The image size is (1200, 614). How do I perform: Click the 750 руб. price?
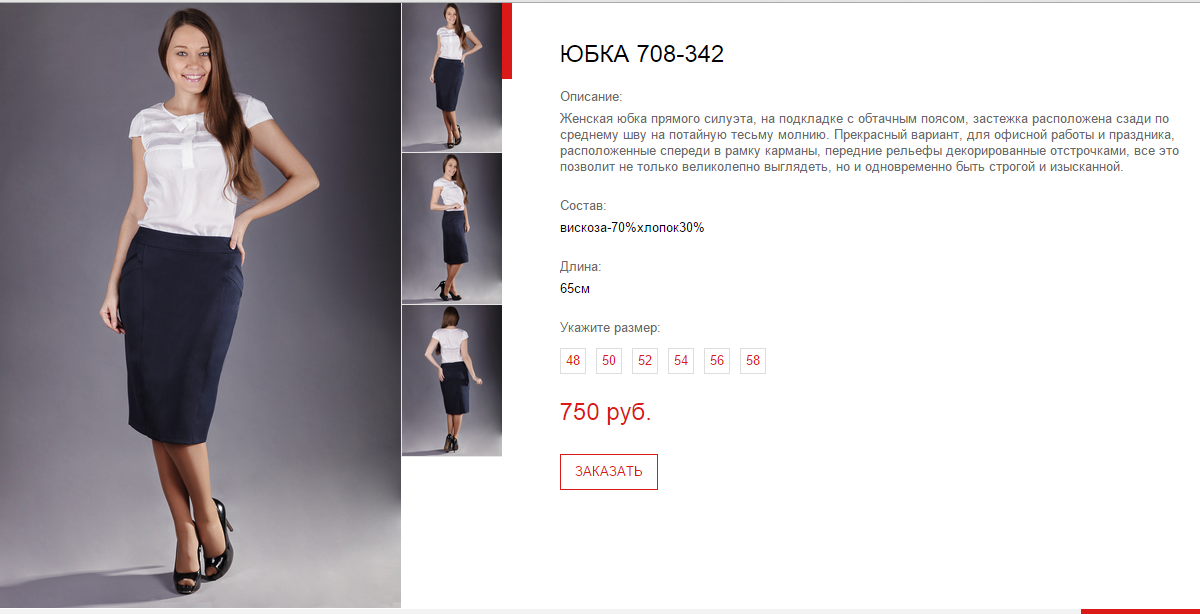606,411
